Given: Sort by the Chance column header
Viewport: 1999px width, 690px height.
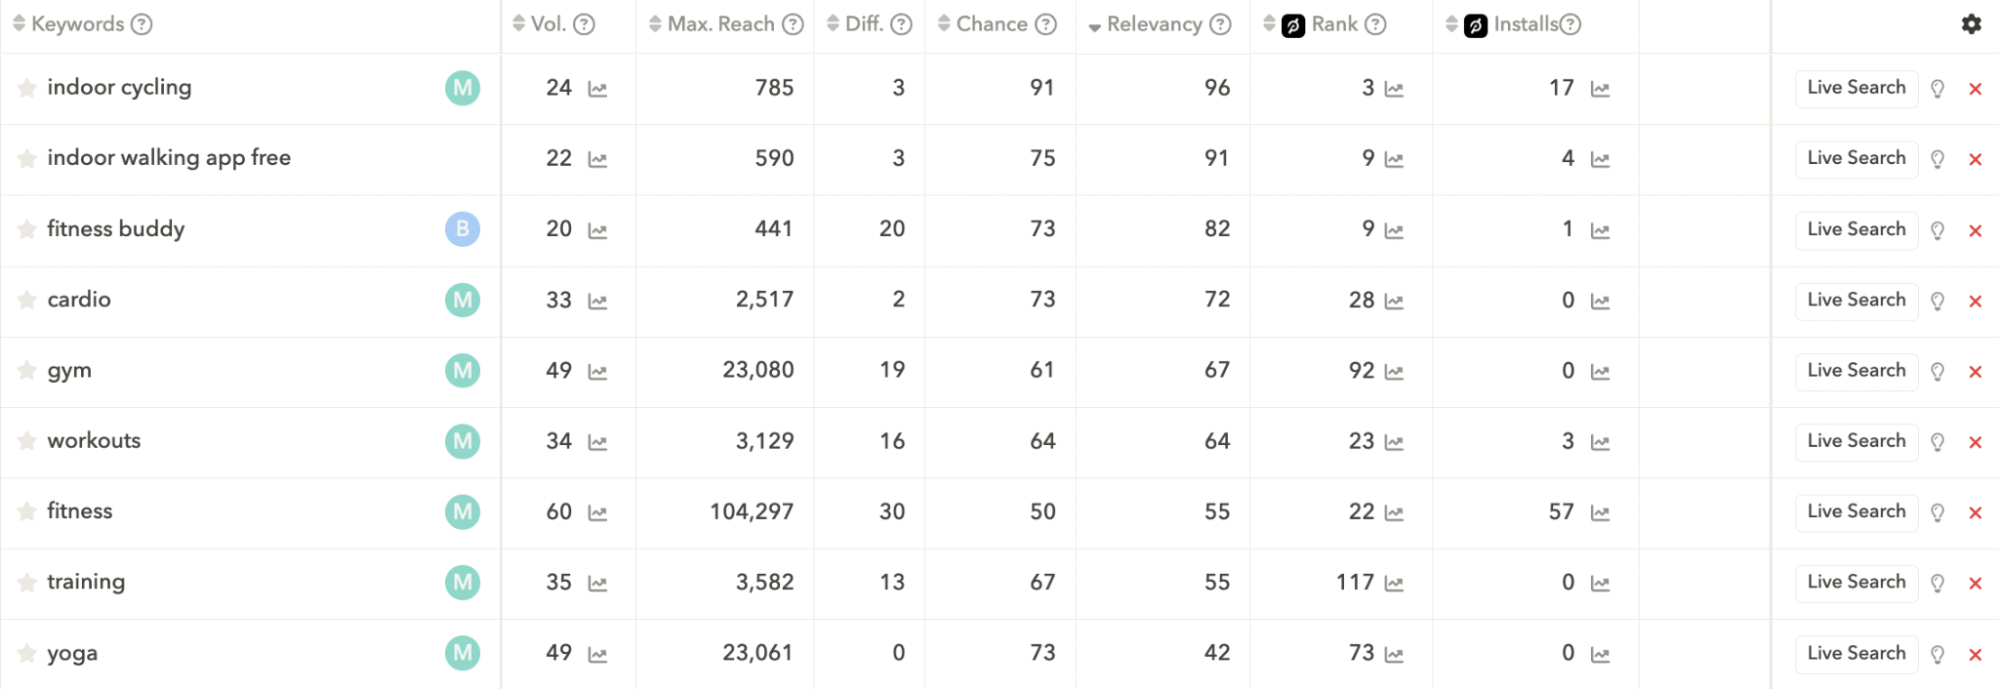Looking at the screenshot, I should click(991, 24).
